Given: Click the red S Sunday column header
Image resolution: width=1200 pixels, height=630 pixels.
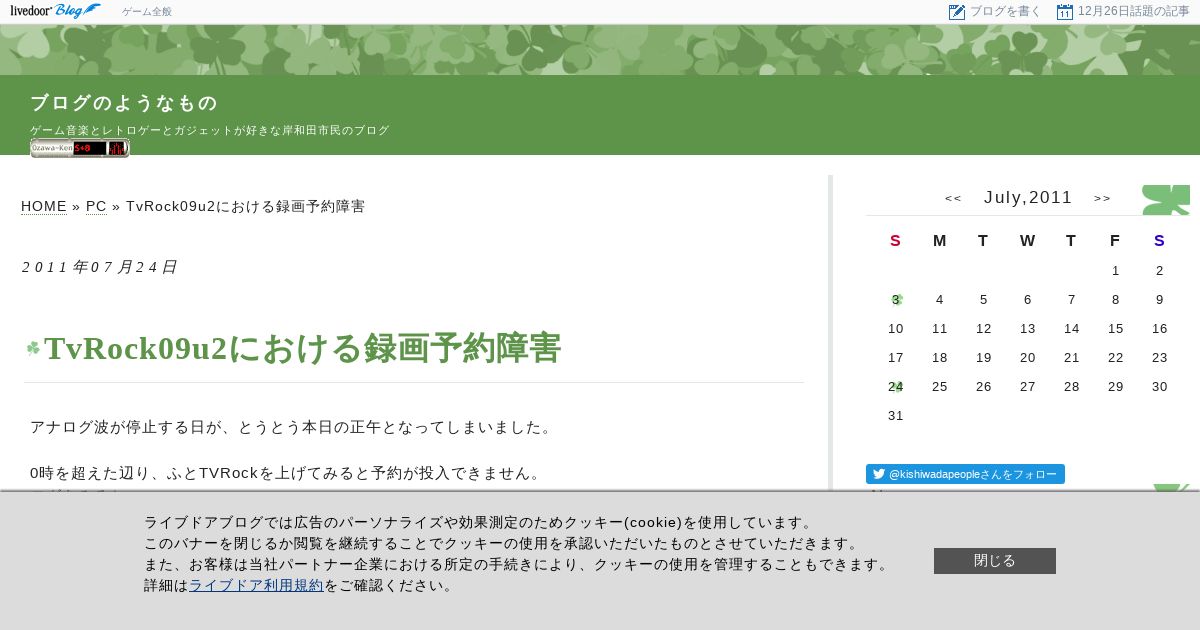Looking at the screenshot, I should pyautogui.click(x=896, y=240).
